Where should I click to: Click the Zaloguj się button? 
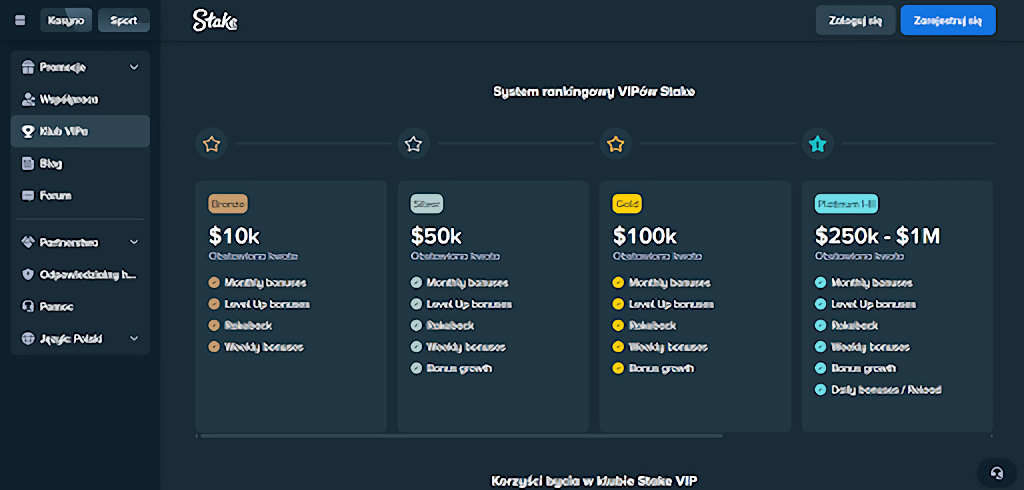tap(855, 20)
